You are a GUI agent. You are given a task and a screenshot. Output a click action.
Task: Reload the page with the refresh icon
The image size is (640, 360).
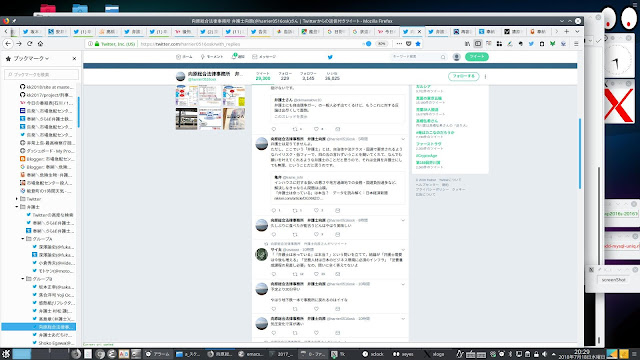point(29,44)
